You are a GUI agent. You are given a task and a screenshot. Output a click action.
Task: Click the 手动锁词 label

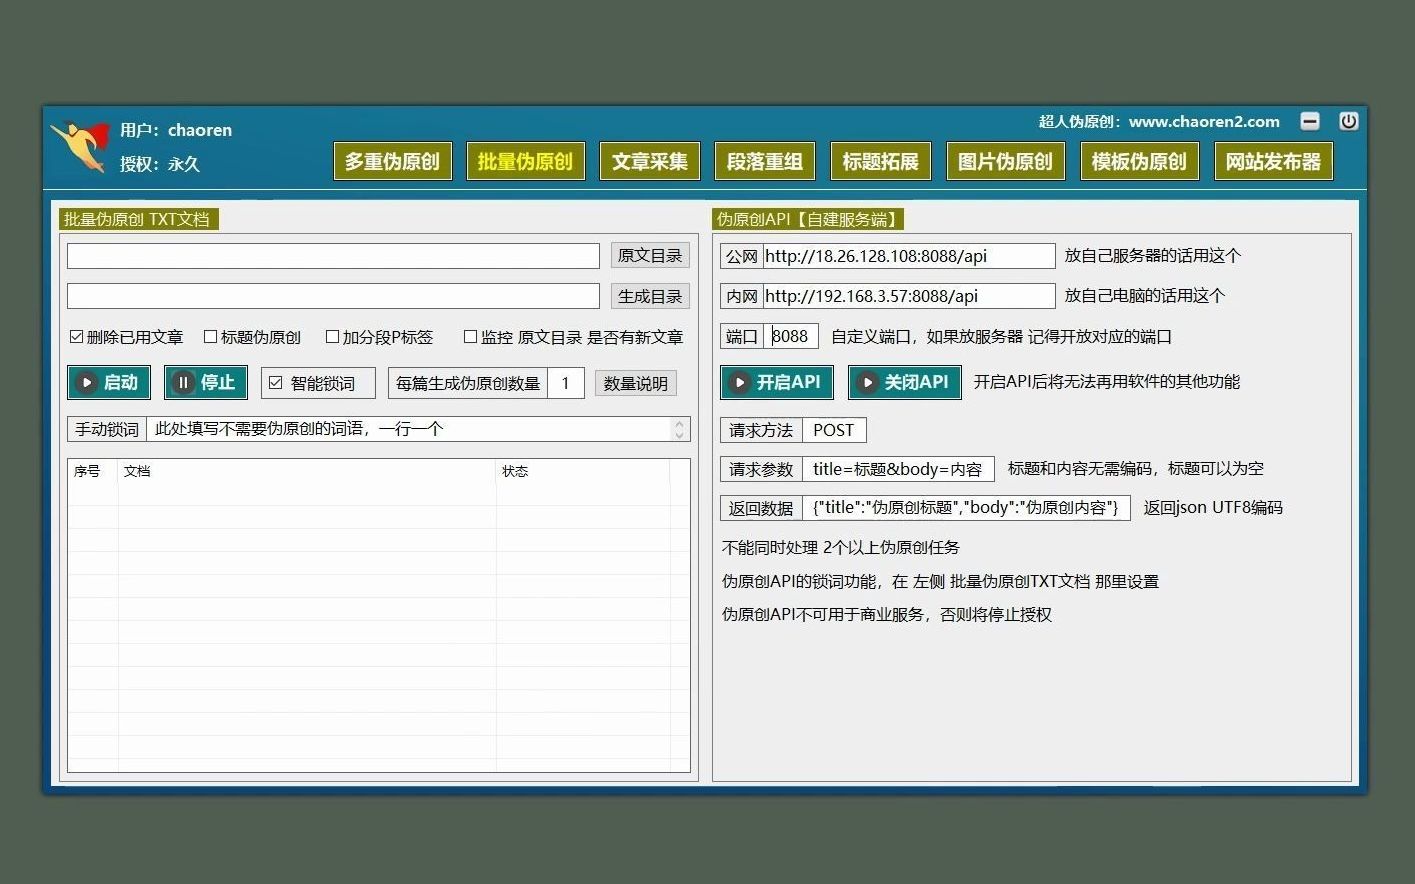(x=107, y=429)
